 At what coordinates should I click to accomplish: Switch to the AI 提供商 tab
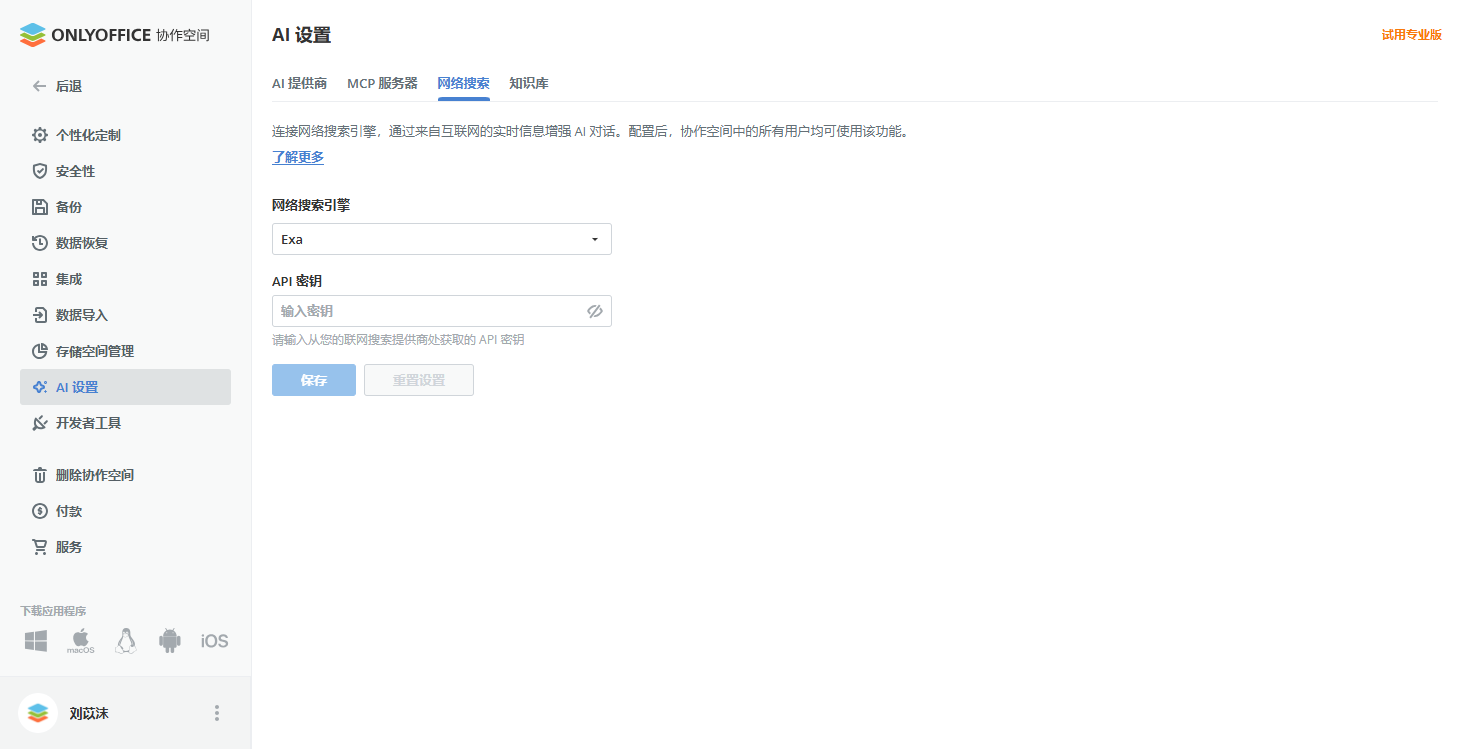coord(299,83)
